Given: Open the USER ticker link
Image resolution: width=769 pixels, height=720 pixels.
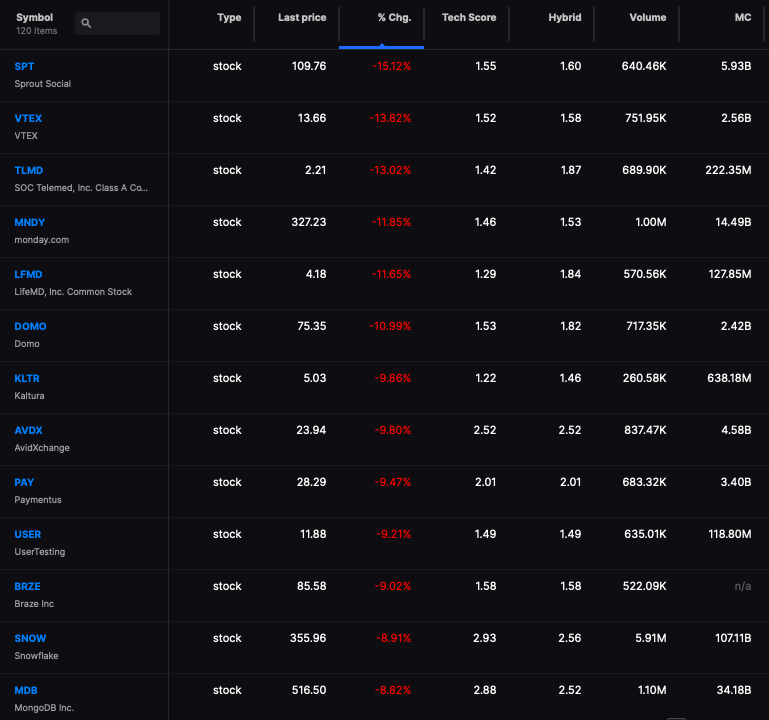Looking at the screenshot, I should (28, 534).
